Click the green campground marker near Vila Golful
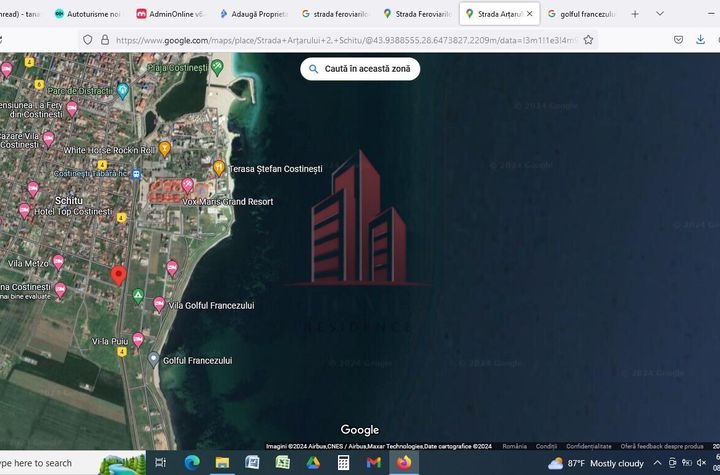Viewport: 720px width, 475px height. click(138, 295)
